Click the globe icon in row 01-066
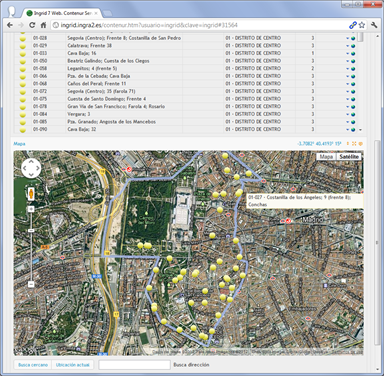The height and width of the screenshot is (376, 384). pos(353,76)
